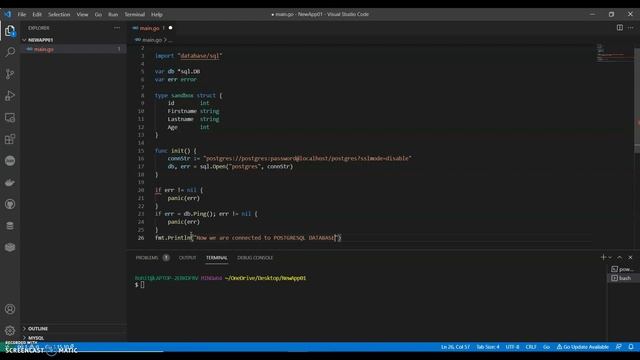Click the feedback icon in status bar

pos(619,347)
